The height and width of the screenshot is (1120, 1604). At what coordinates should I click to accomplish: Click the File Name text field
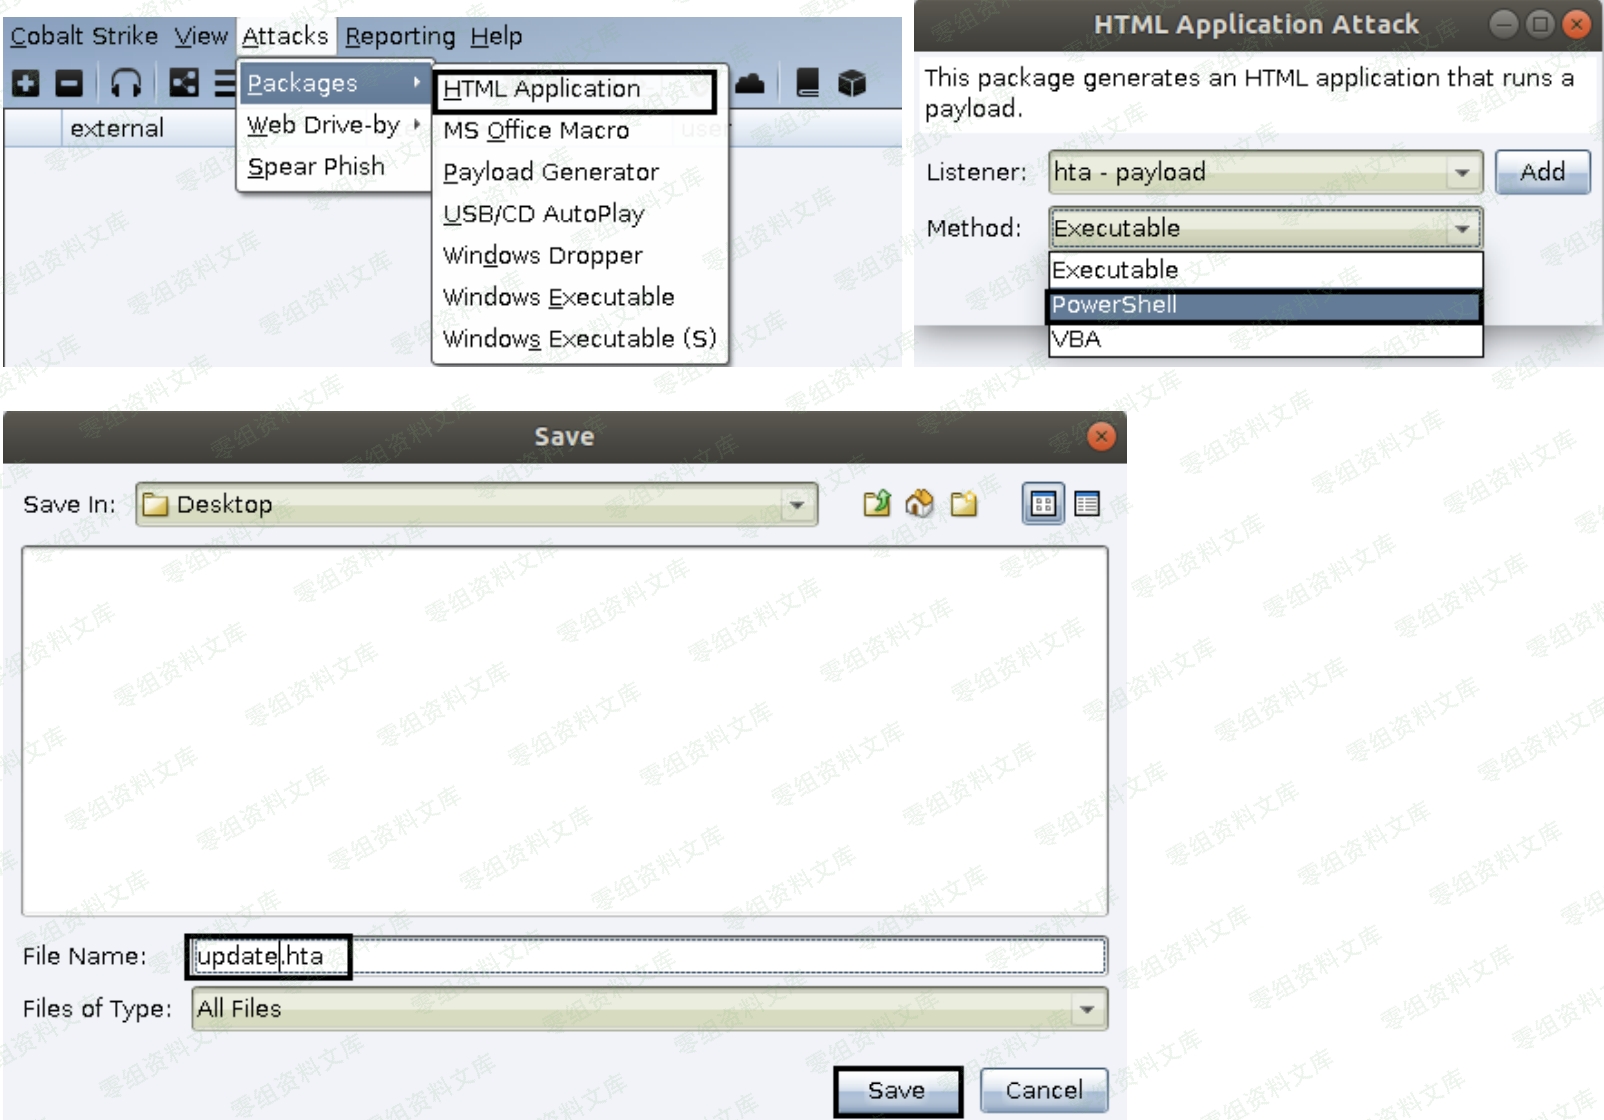pyautogui.click(x=700, y=956)
